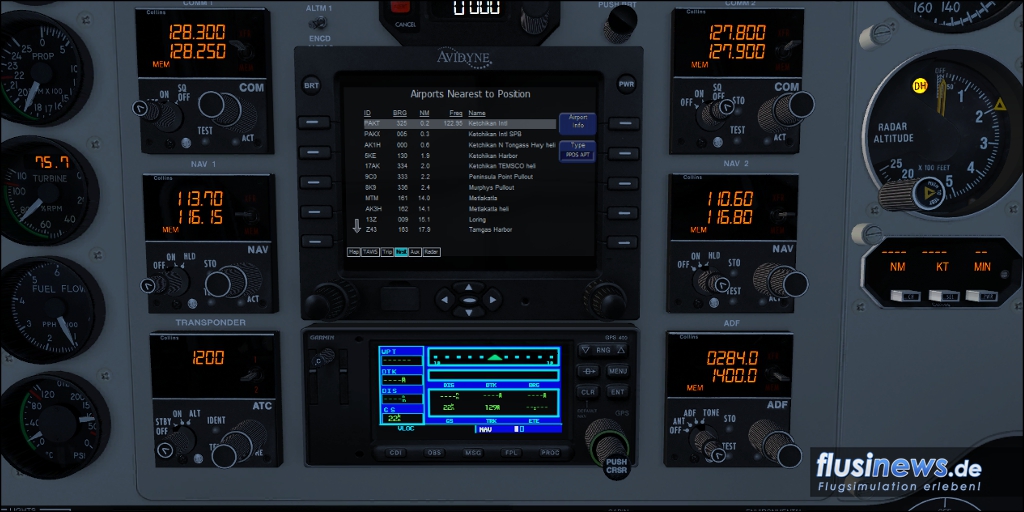
Task: Click the Avidyne cursor pad left arrow
Action: coord(445,300)
